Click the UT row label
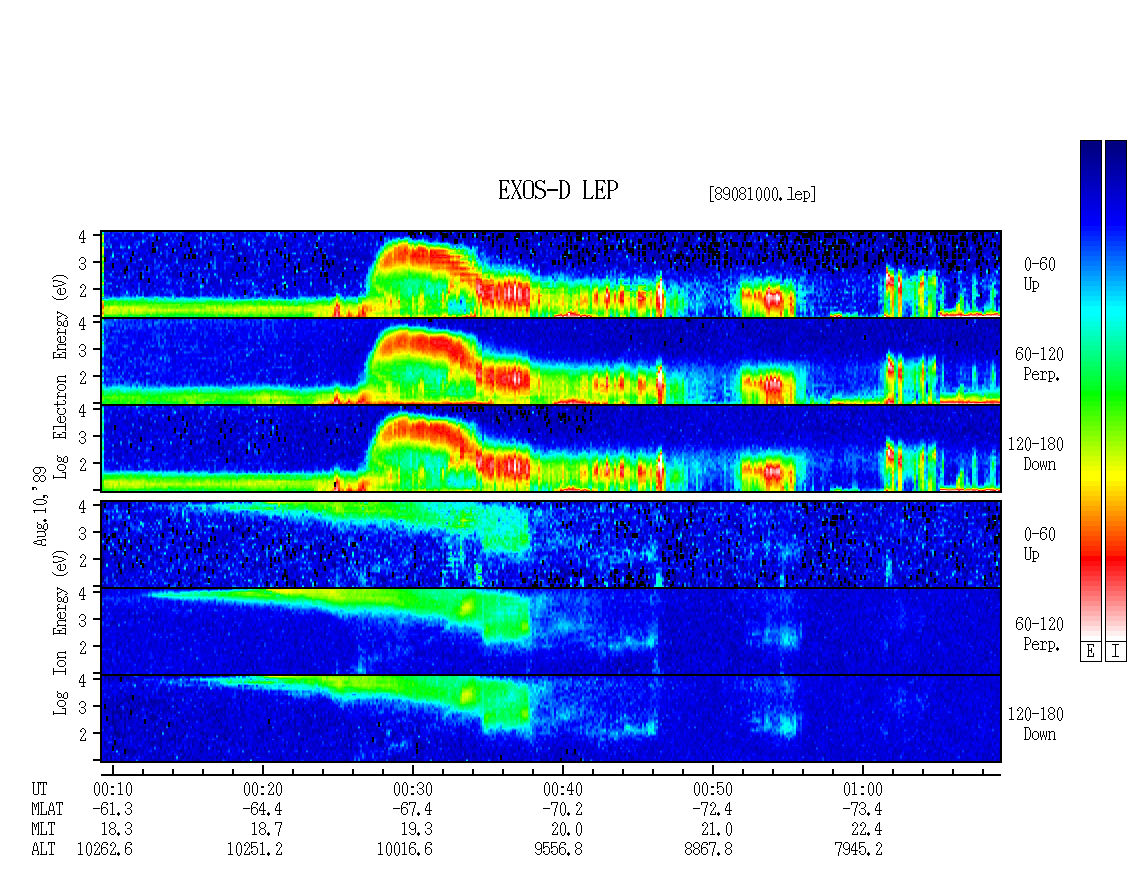This screenshot has height=875, width=1130. click(x=40, y=789)
